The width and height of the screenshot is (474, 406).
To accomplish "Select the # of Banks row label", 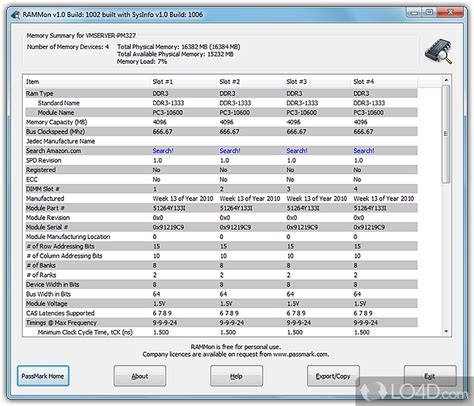I will [x=41, y=265].
